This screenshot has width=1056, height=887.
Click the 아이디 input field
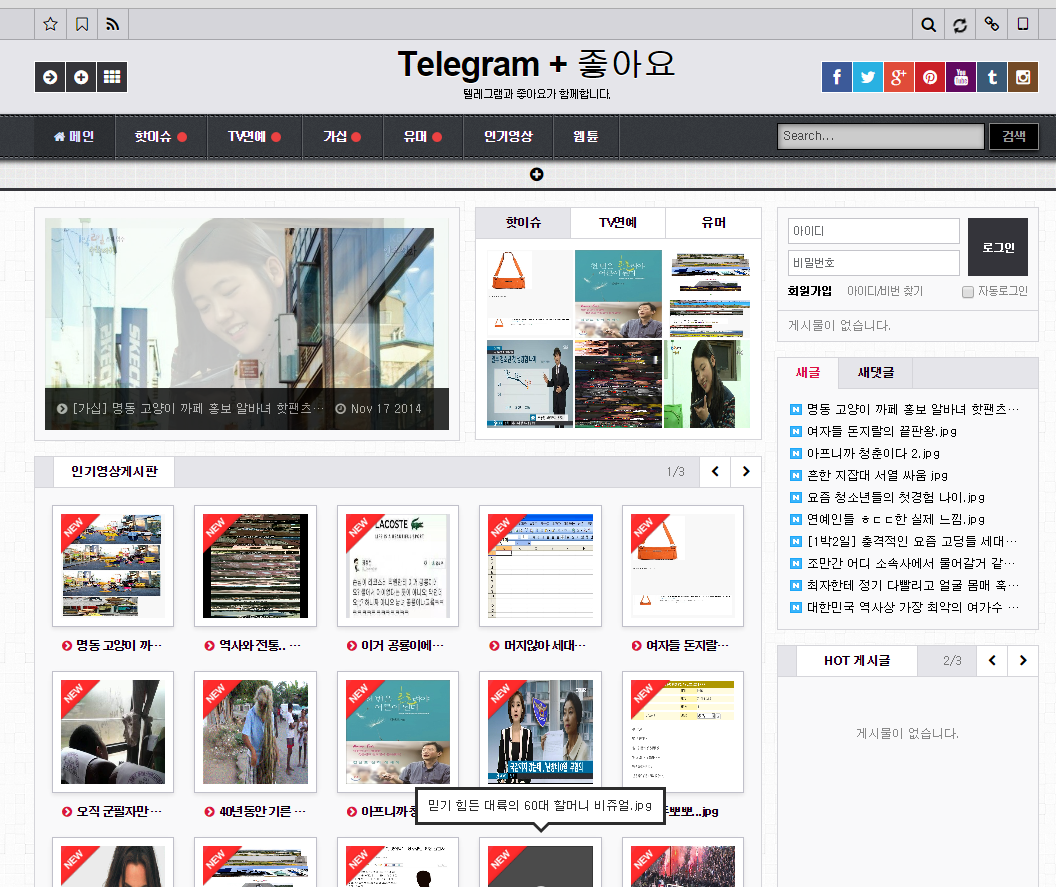point(873,231)
